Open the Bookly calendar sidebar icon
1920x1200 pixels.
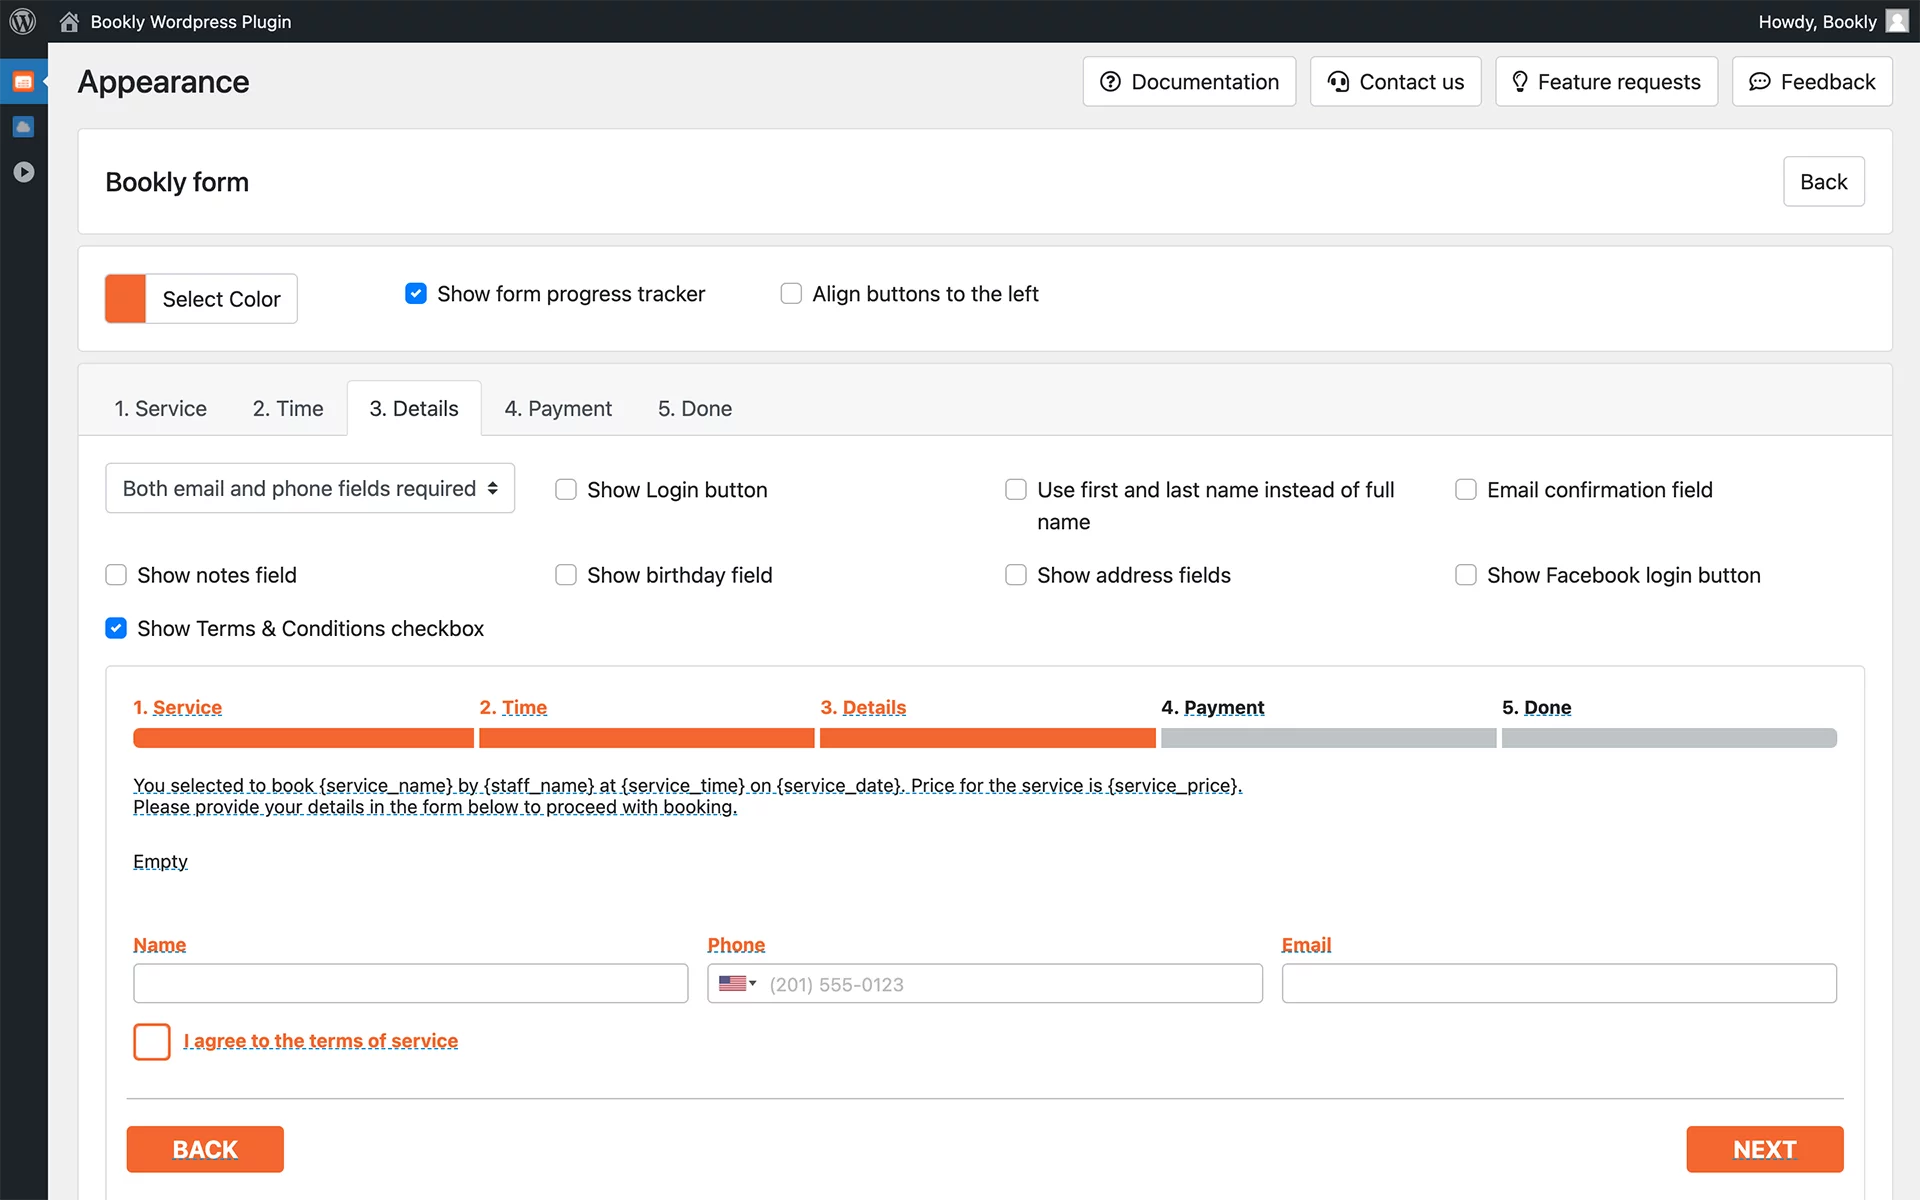pyautogui.click(x=23, y=82)
